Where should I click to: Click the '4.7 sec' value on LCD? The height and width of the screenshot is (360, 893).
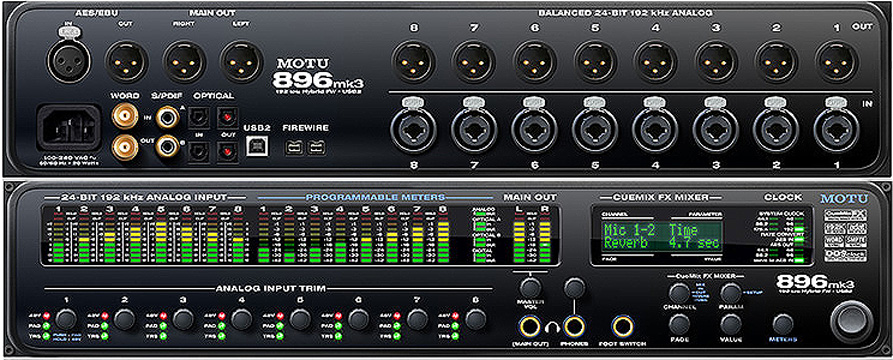click(x=694, y=243)
